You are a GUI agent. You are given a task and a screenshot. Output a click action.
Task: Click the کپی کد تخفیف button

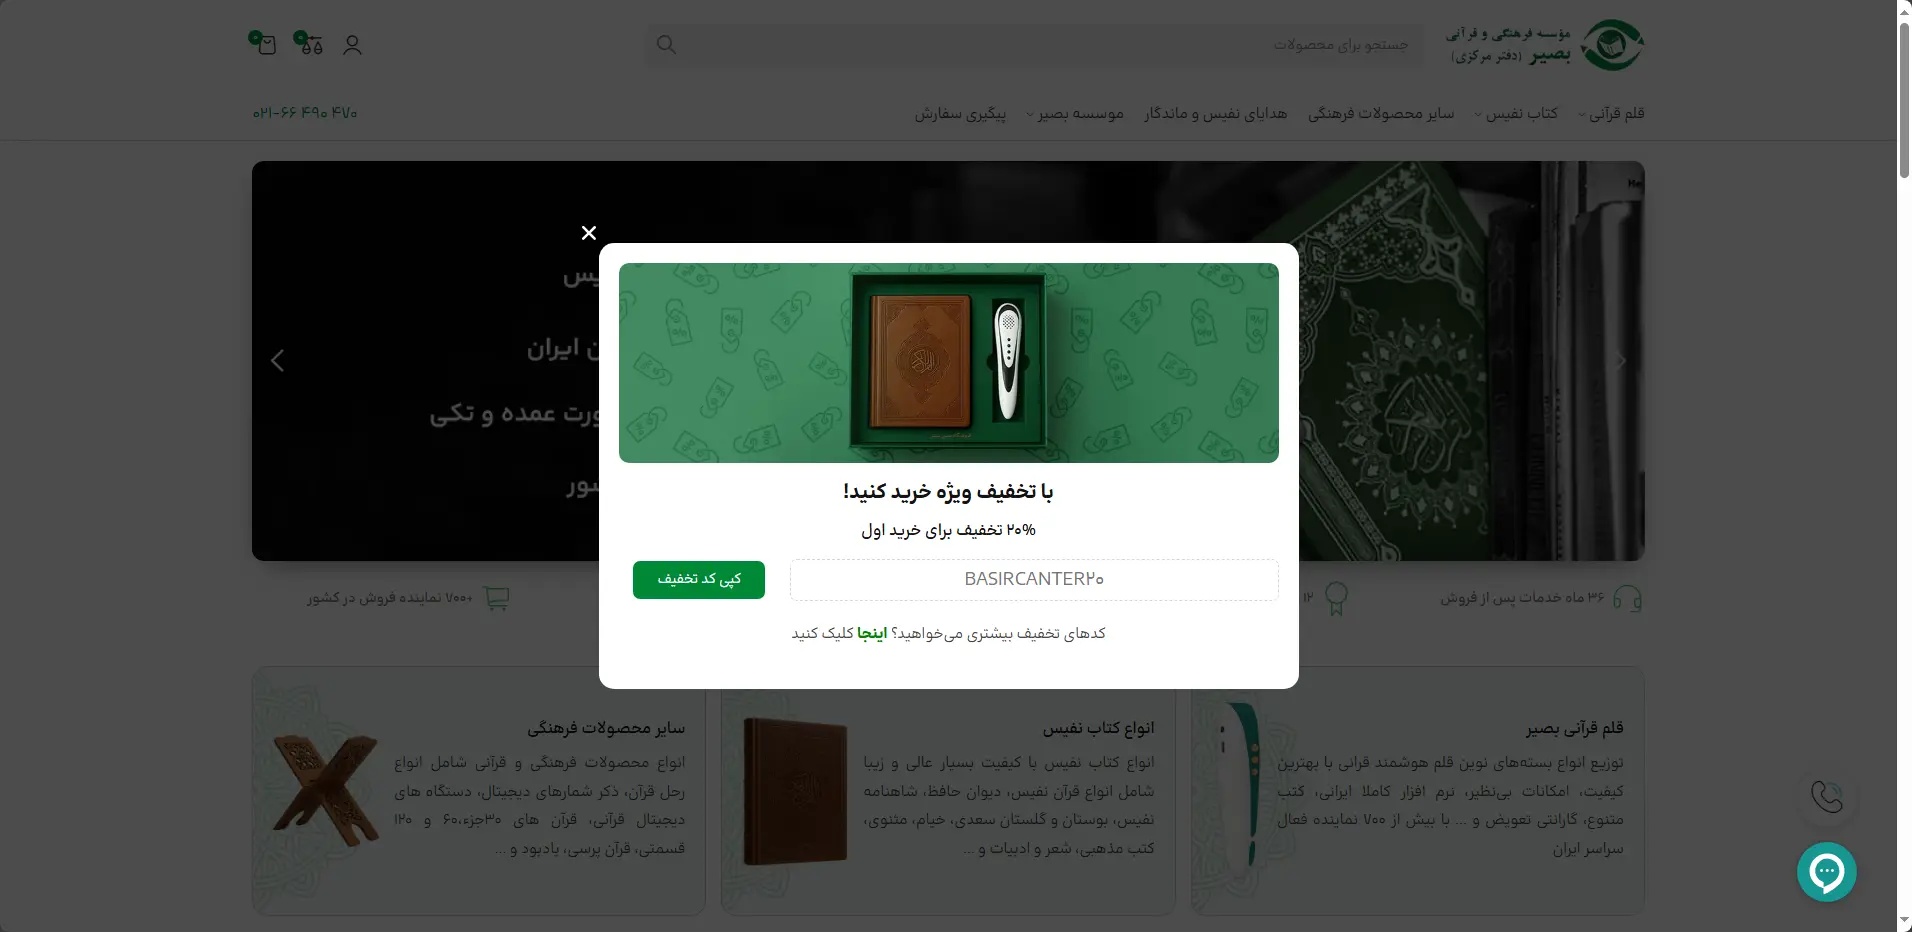[x=699, y=580]
